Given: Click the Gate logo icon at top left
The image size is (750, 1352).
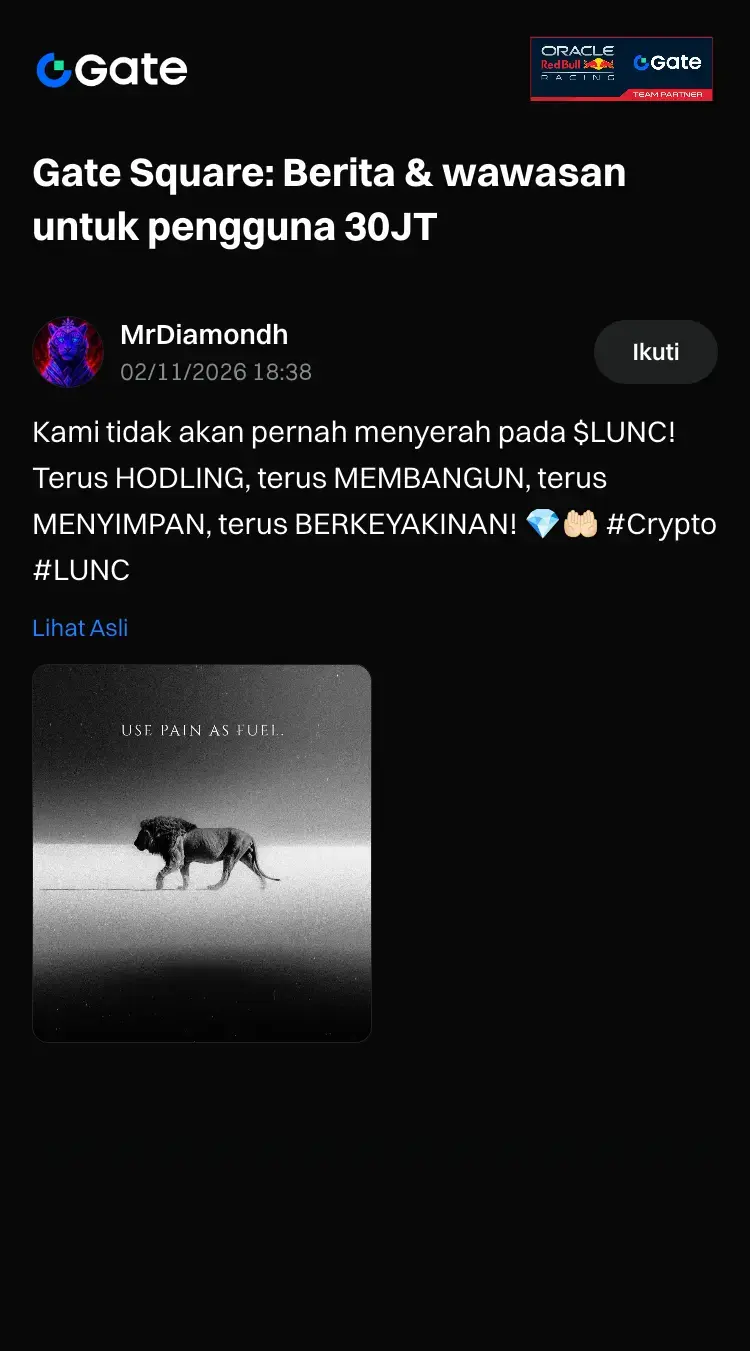Looking at the screenshot, I should [x=53, y=70].
